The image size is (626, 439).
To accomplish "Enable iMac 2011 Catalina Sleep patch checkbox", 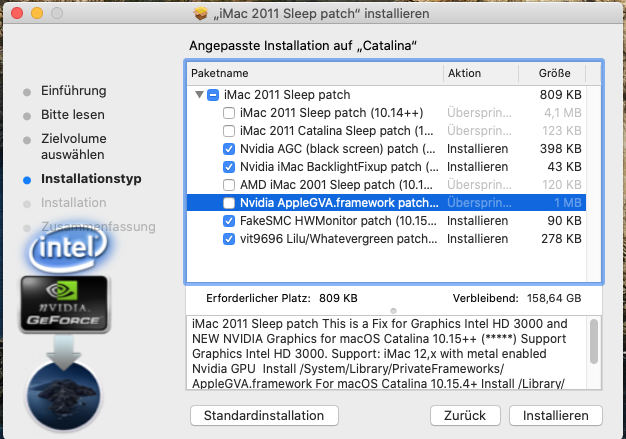I will [229, 131].
